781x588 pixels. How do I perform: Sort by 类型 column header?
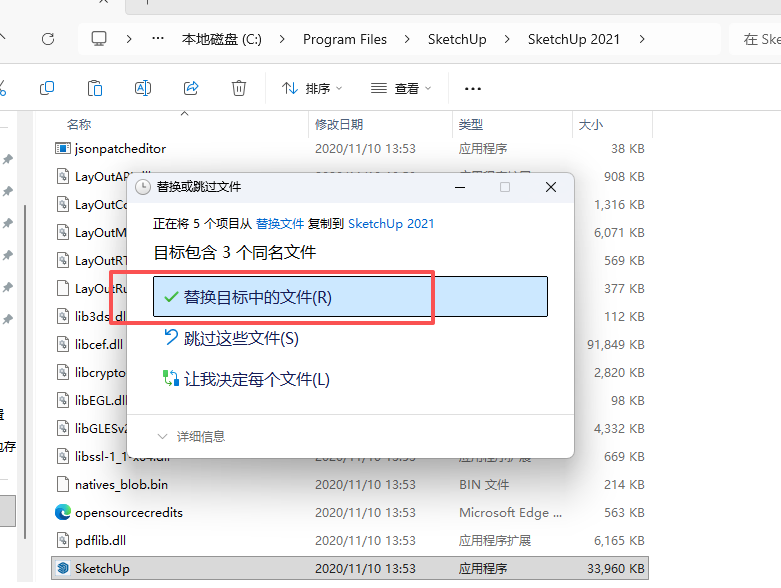471,124
